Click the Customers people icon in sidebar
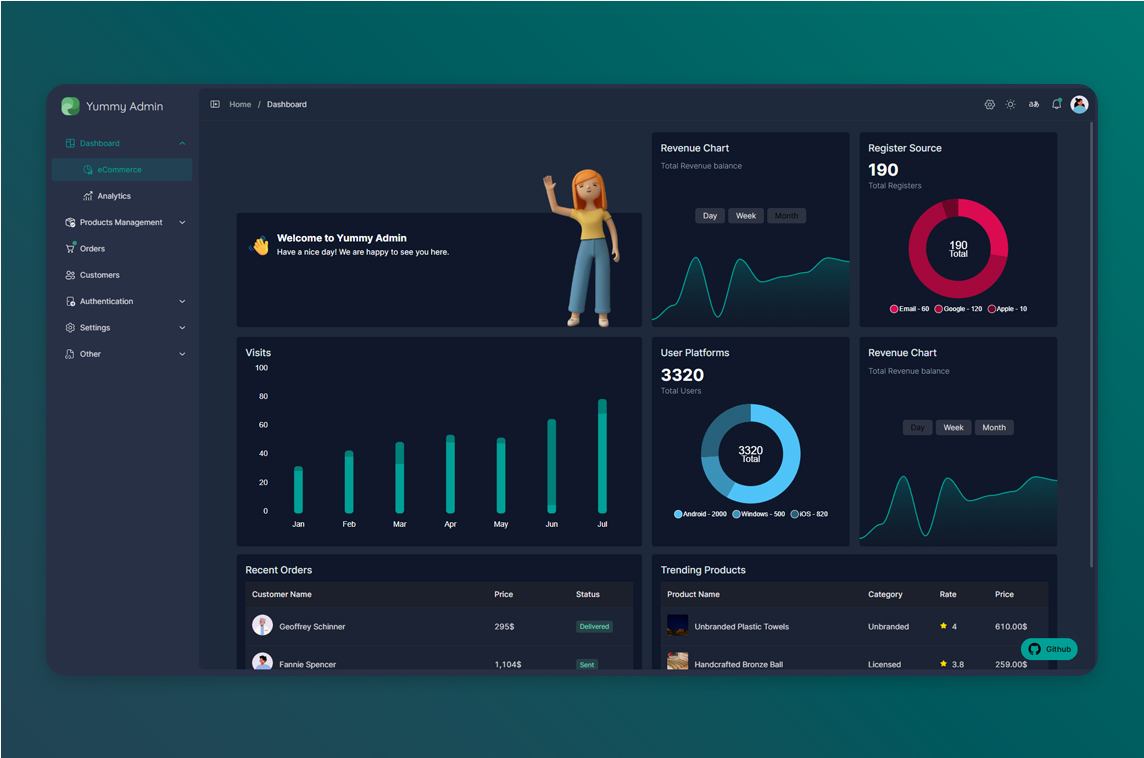 [x=70, y=275]
